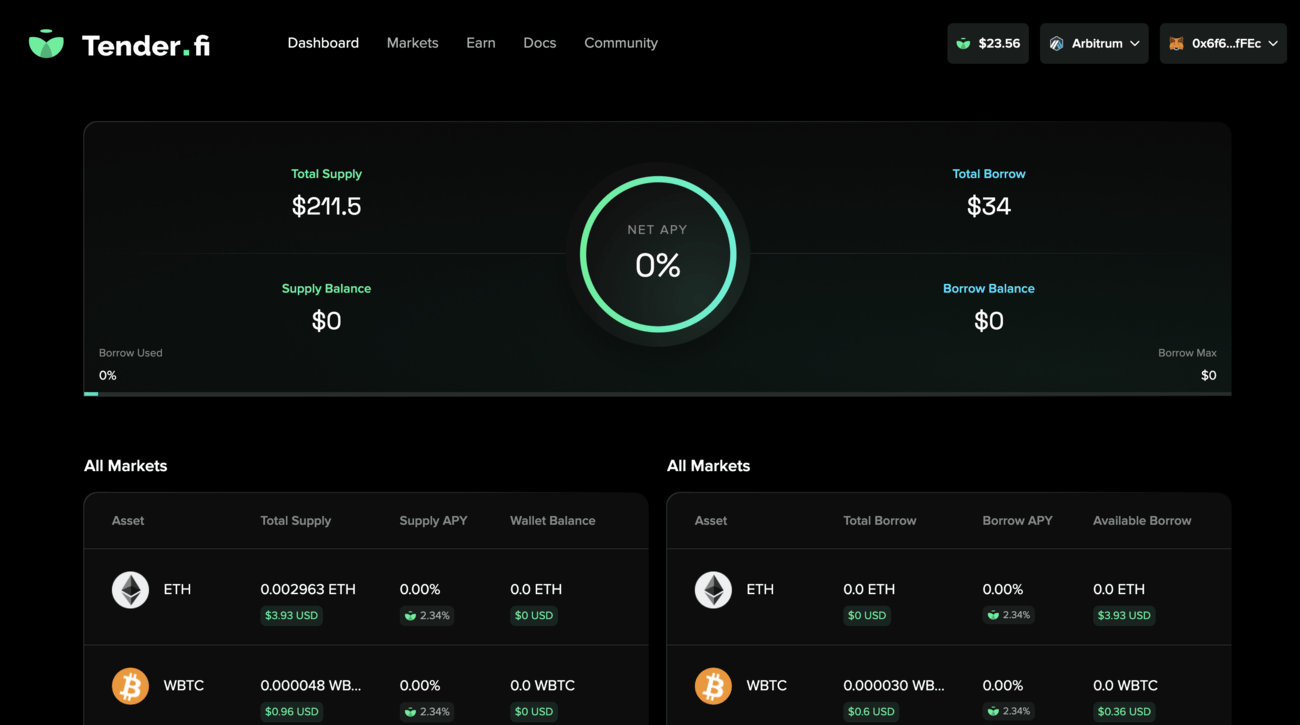
Task: Click the $211.5 Total Supply figure
Action: tap(326, 206)
